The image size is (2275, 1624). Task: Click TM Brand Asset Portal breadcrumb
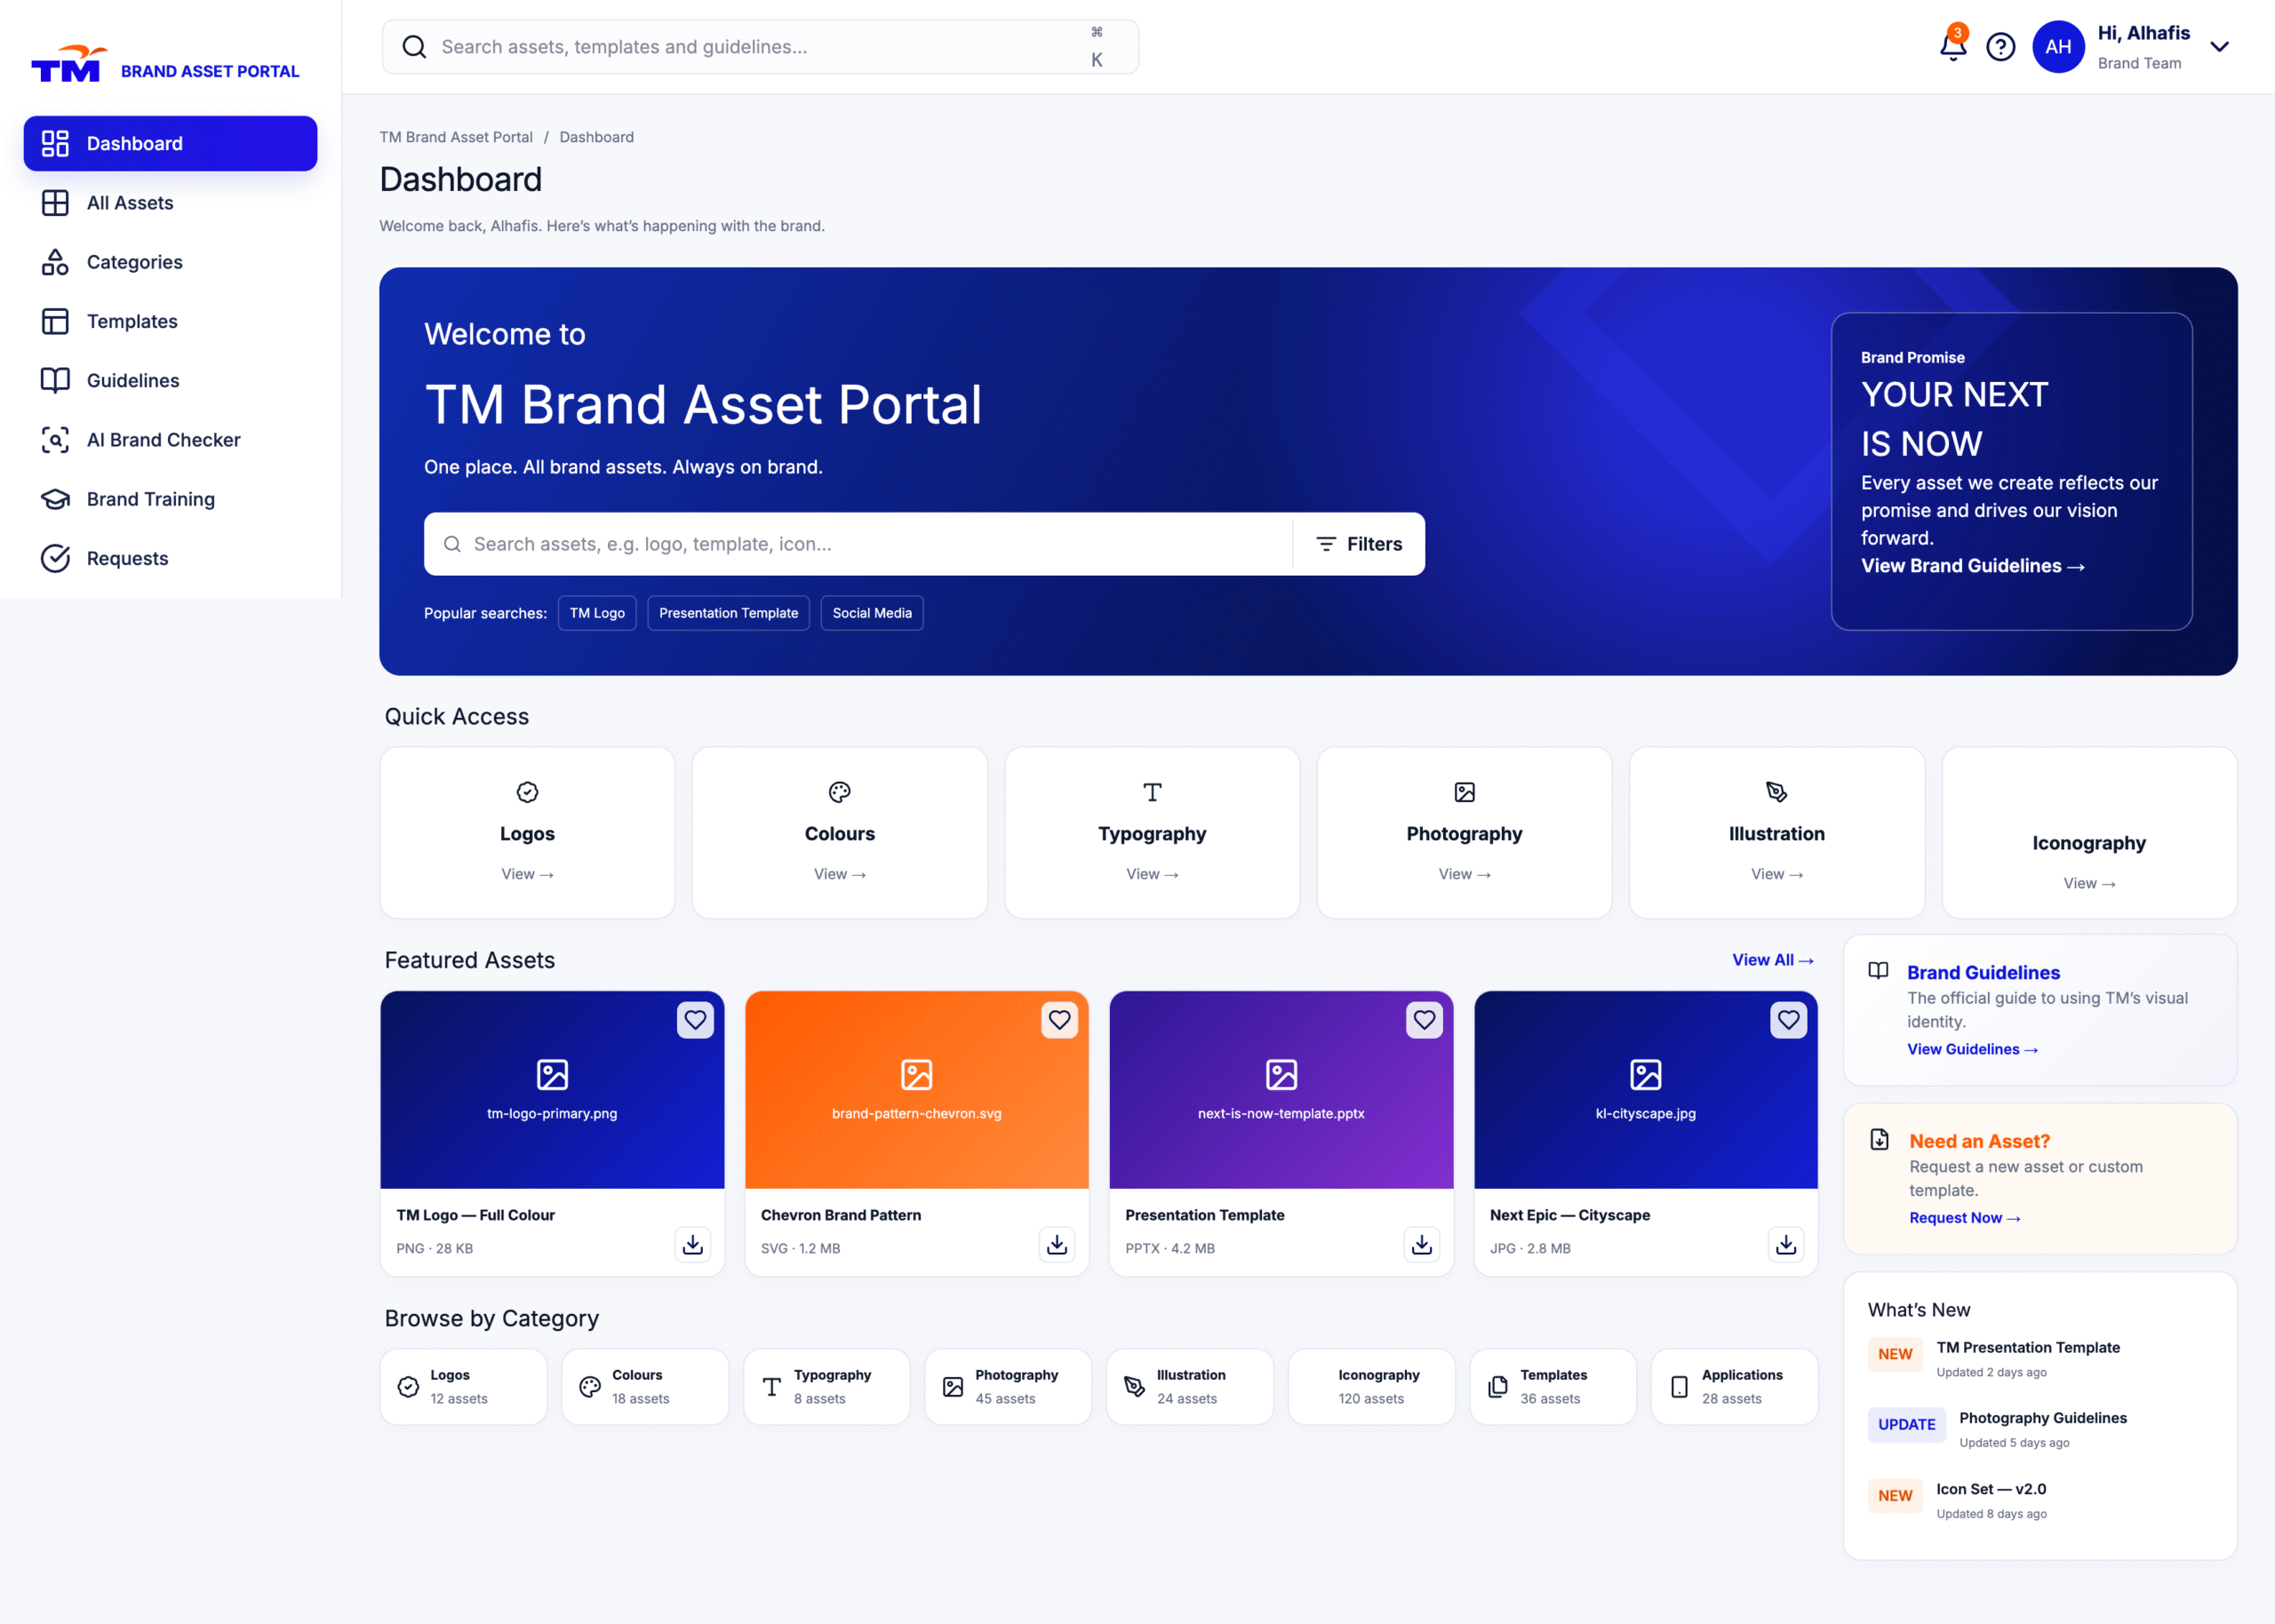(456, 137)
